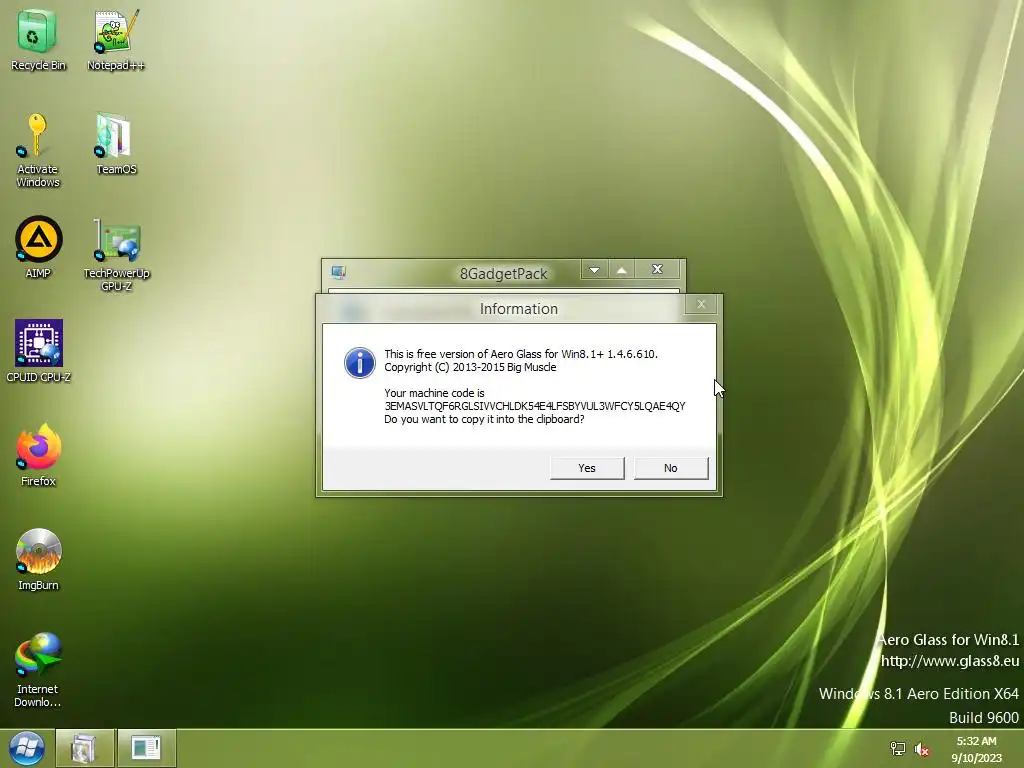Select the Firefox desktop icon
The image size is (1024, 768).
39,455
